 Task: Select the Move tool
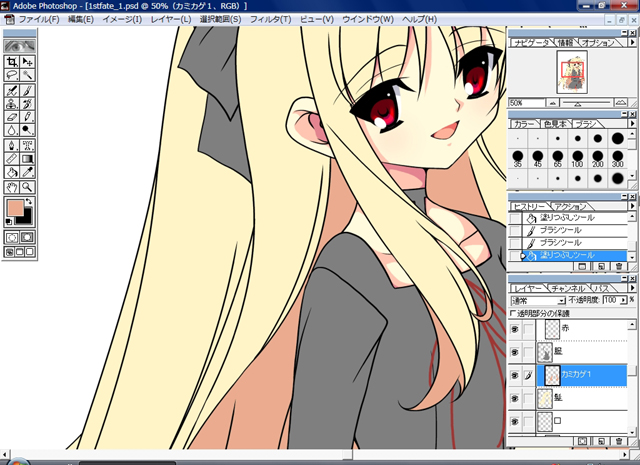click(27, 62)
